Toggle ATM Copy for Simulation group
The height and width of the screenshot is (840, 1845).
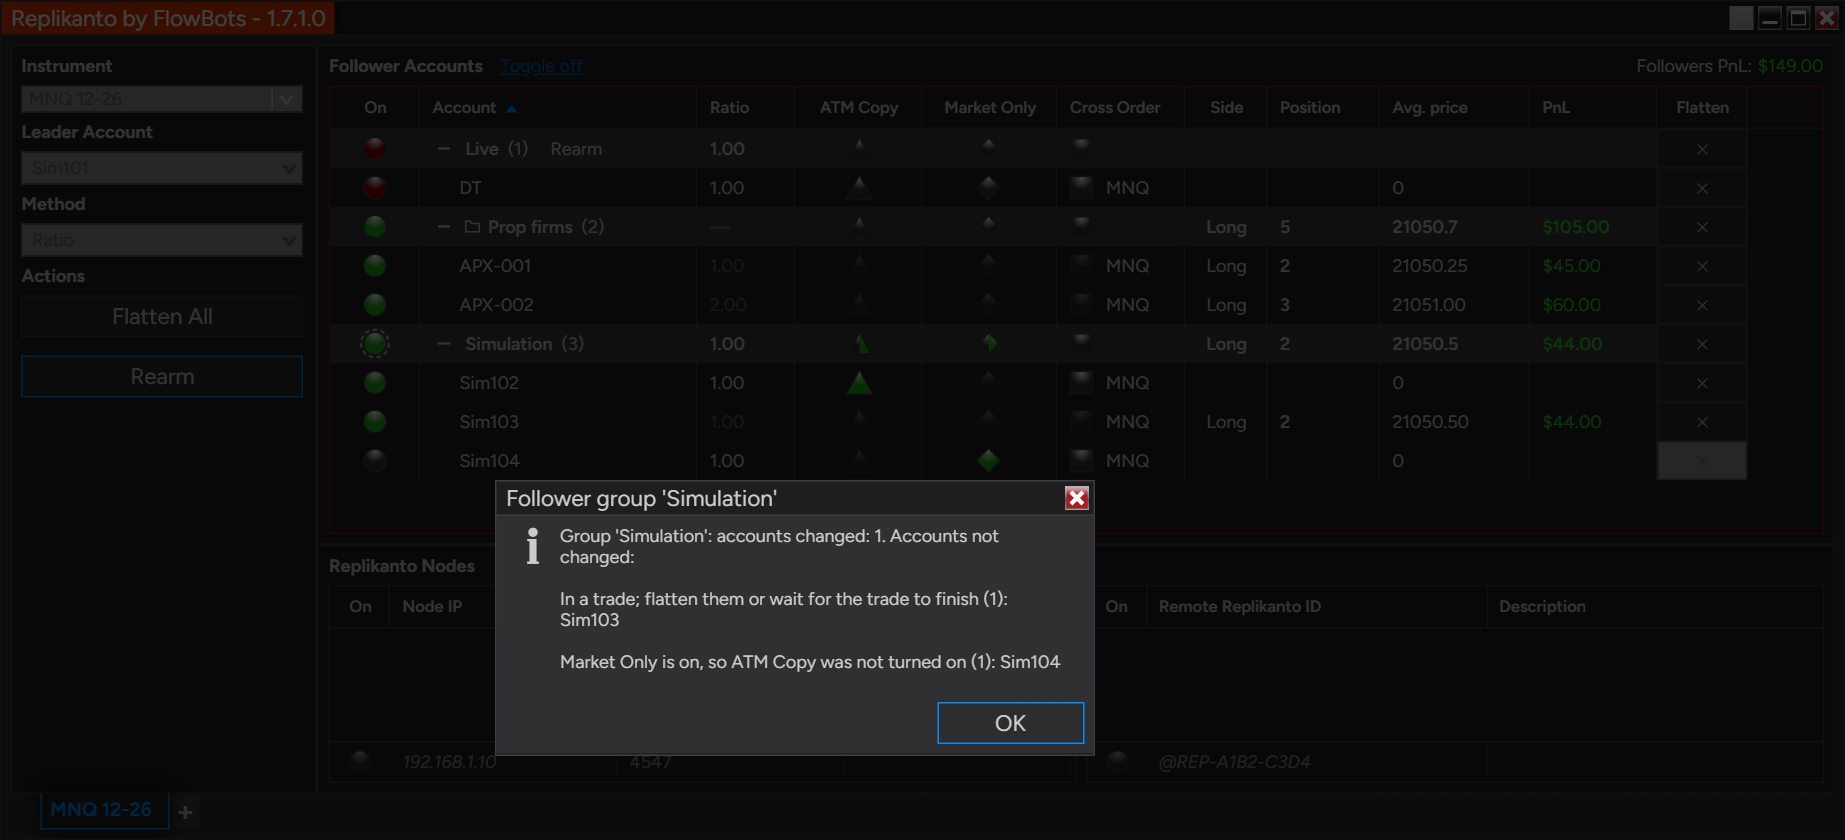coord(861,344)
